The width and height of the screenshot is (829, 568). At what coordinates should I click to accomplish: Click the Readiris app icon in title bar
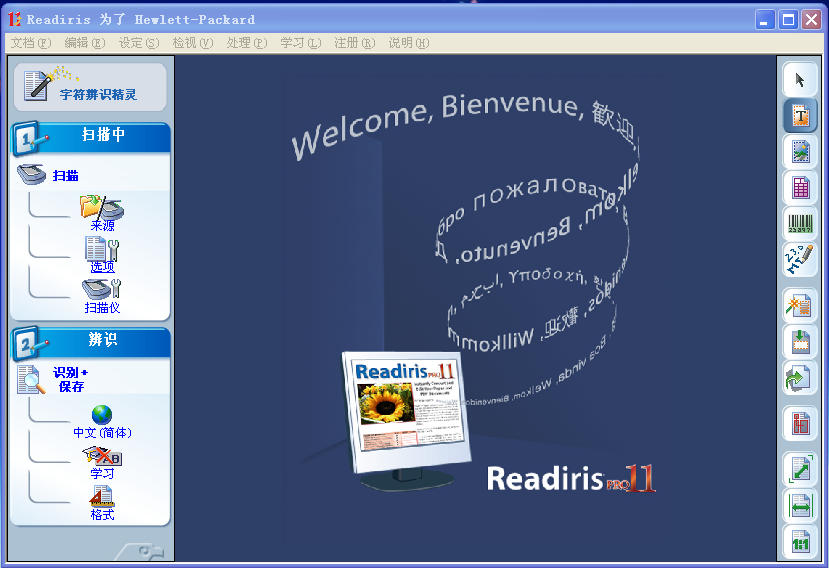click(x=15, y=20)
